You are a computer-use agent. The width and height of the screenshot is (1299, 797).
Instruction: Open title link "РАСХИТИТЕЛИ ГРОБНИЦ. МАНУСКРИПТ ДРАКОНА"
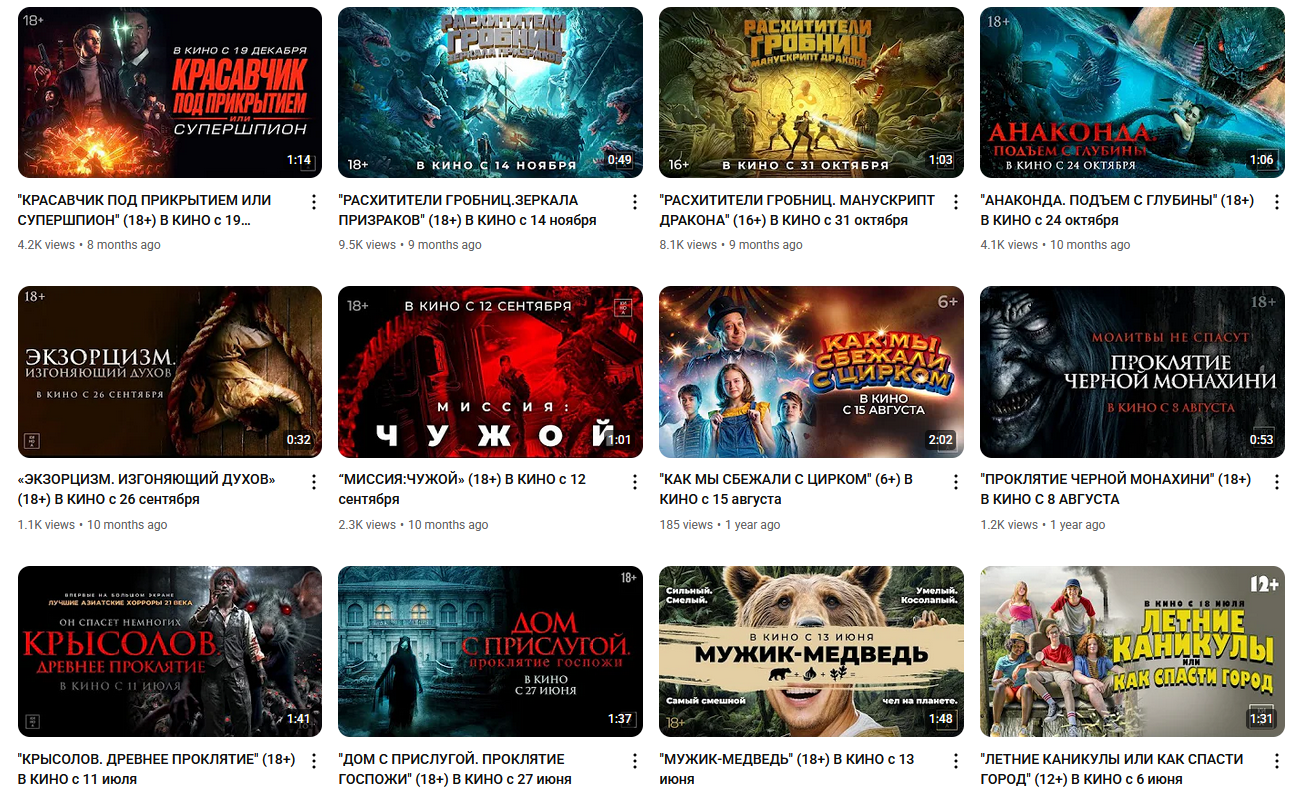point(798,210)
